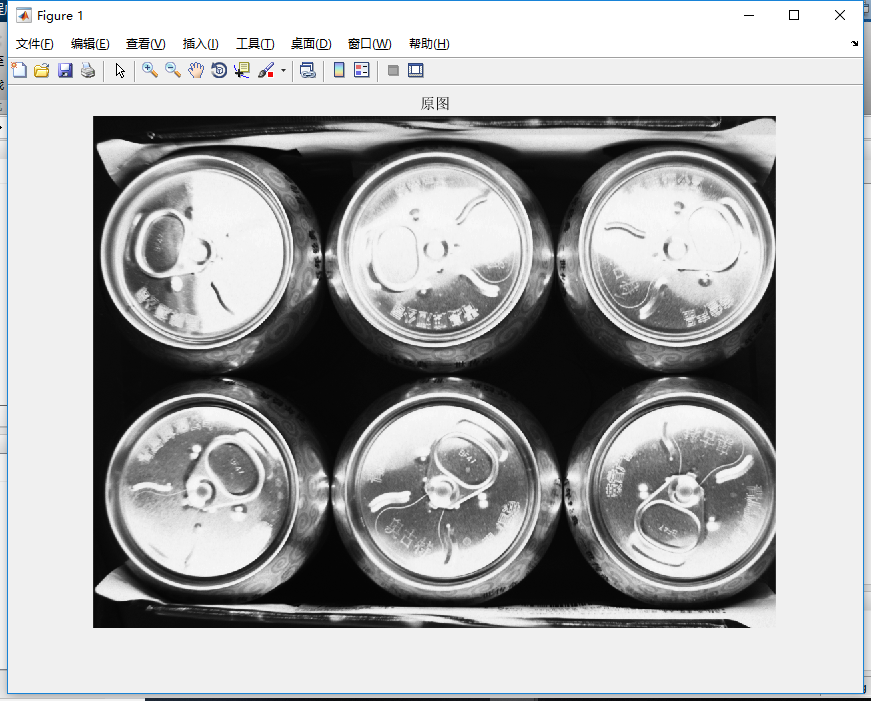The image size is (871, 701).
Task: Select the Brush/Select Data tool
Action: [x=266, y=71]
